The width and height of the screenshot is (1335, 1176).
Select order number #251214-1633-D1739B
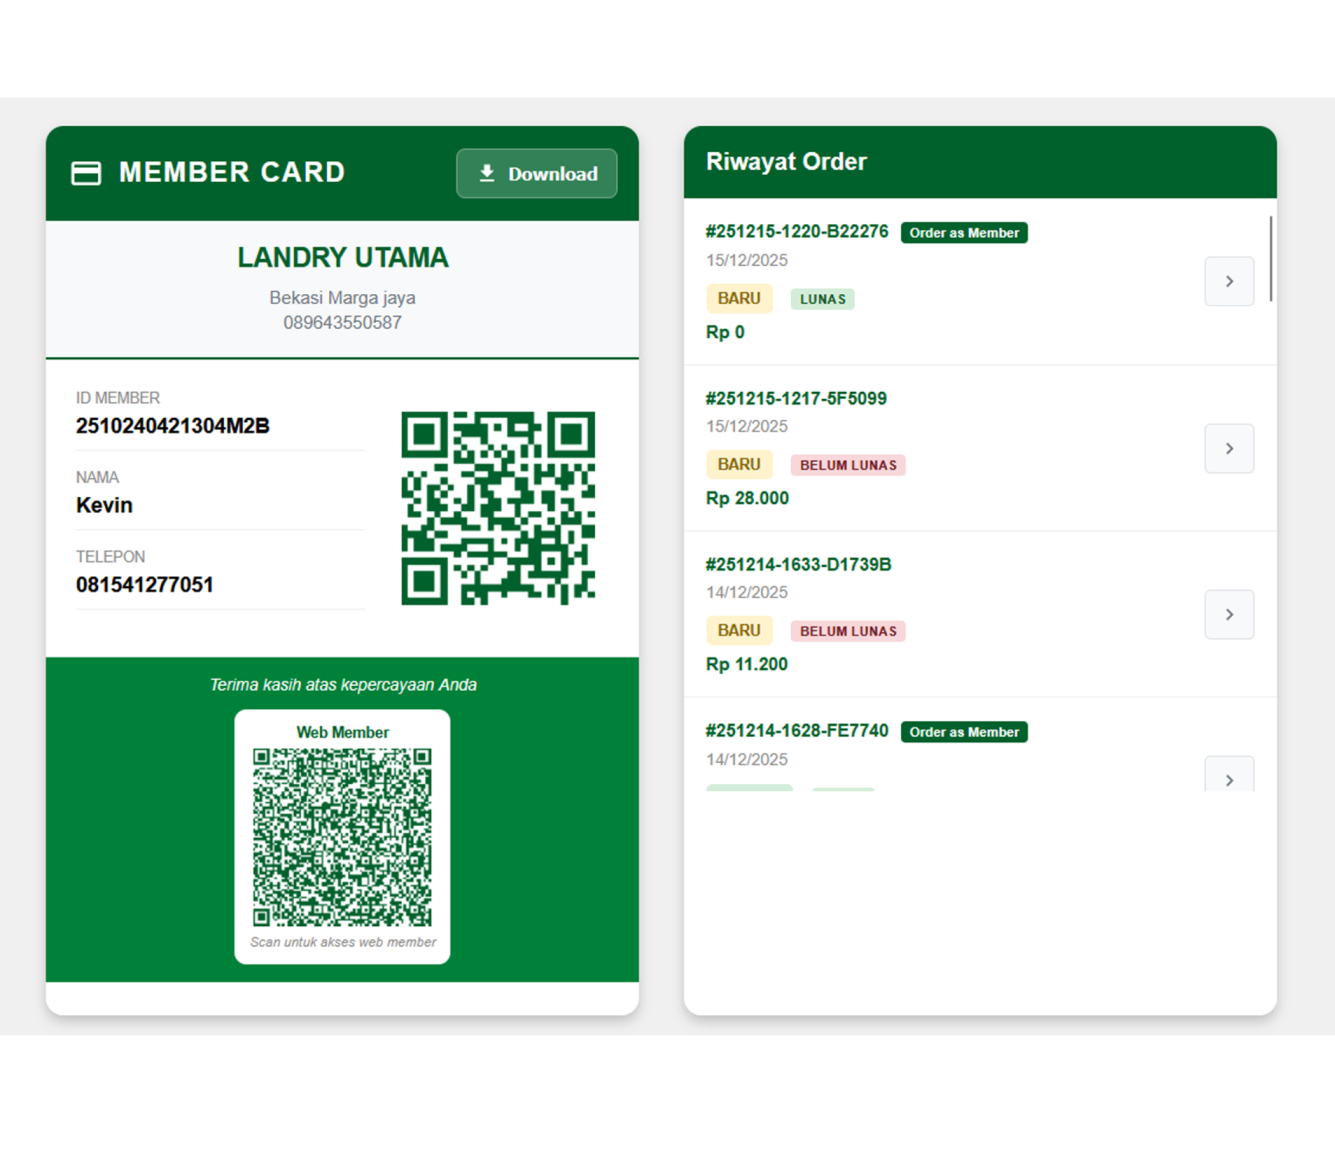pos(798,564)
